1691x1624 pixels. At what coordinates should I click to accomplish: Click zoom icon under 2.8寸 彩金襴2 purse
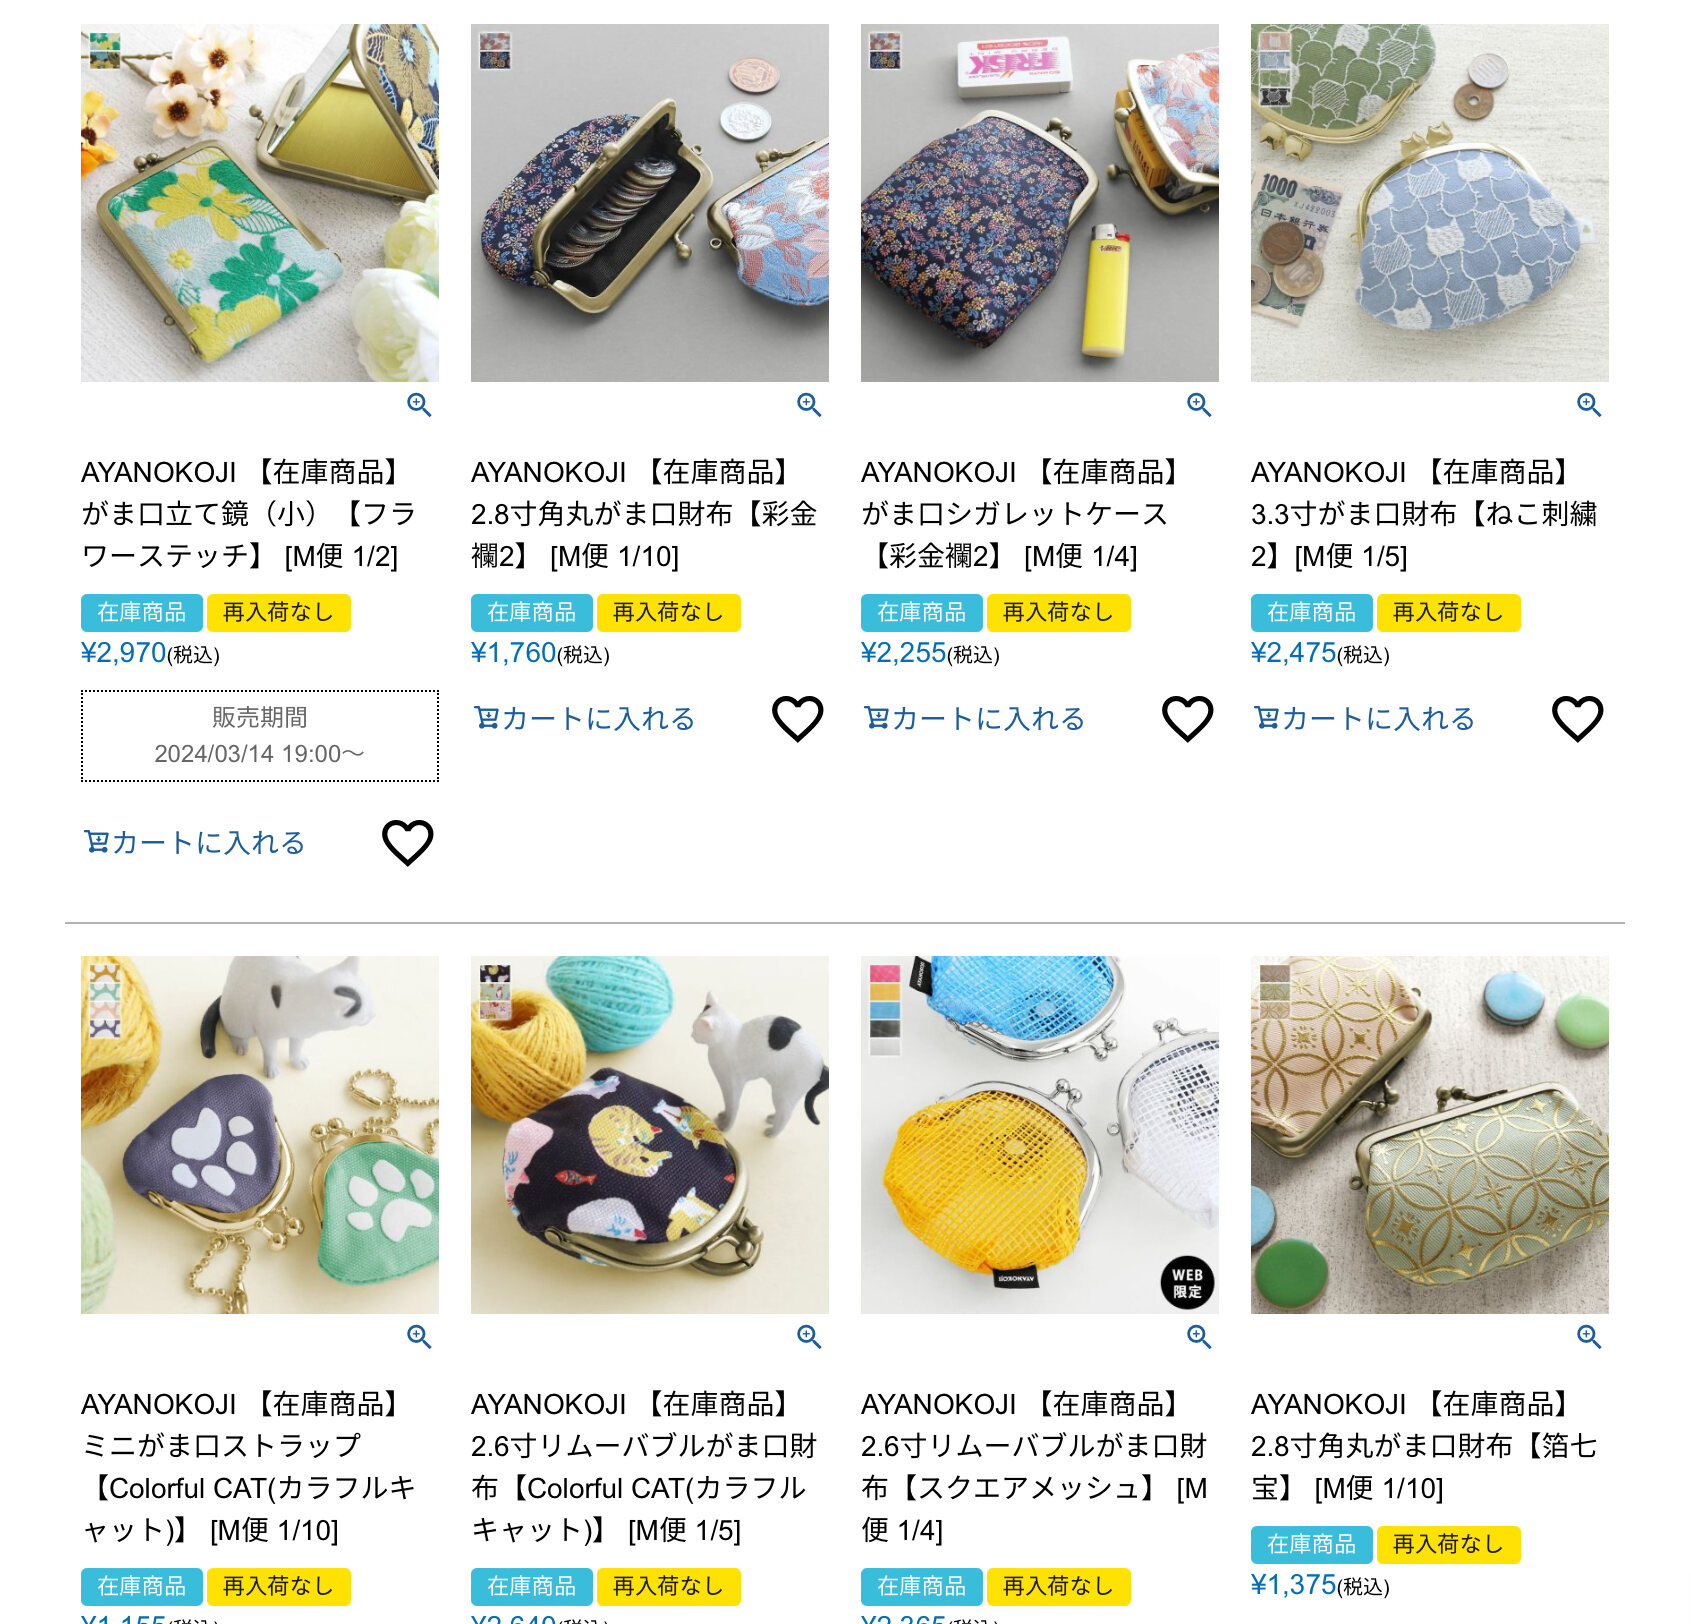(x=809, y=405)
